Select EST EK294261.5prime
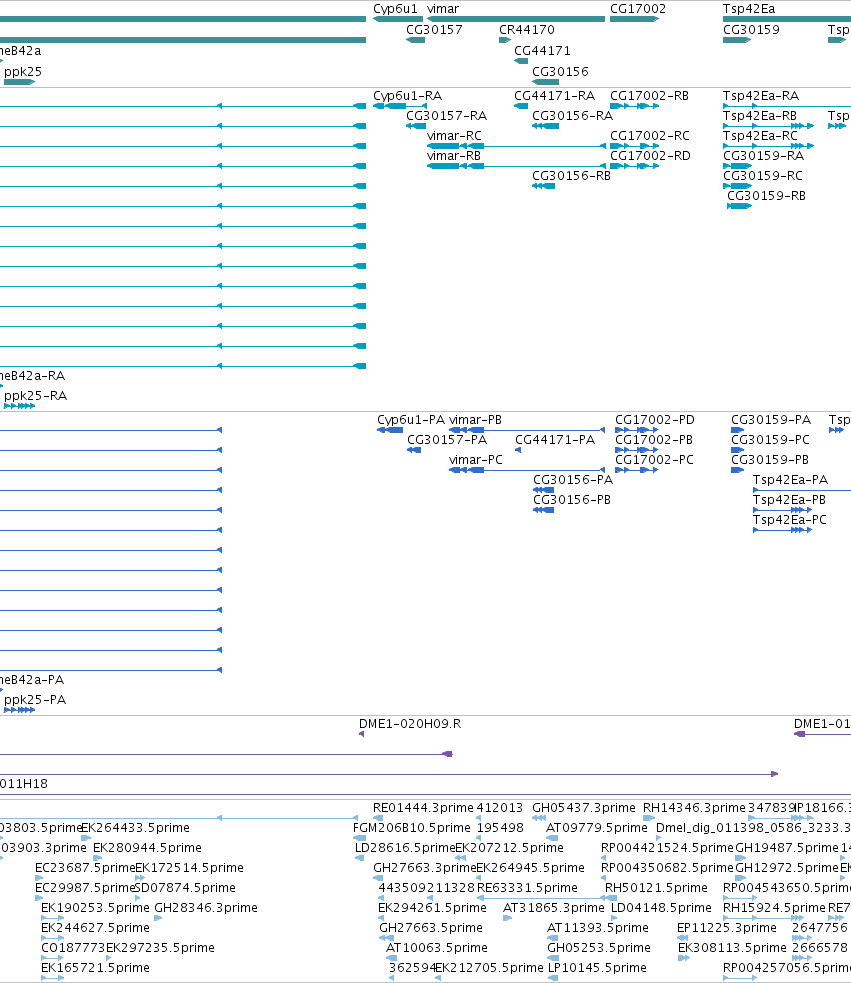This screenshot has width=851, height=983. click(432, 908)
